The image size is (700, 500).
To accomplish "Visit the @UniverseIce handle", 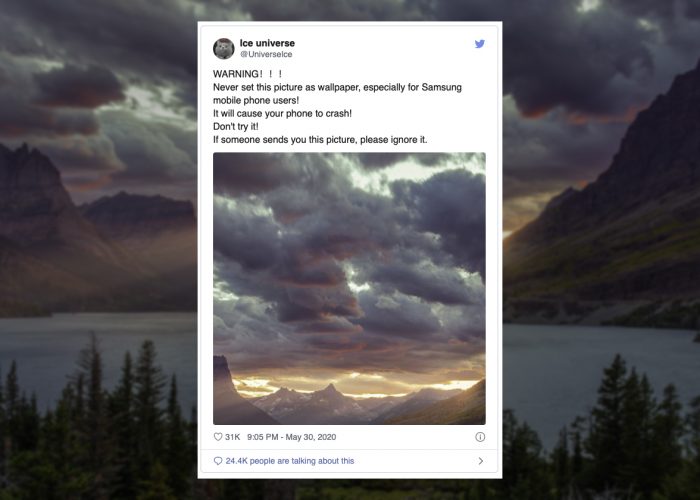I will pos(266,54).
